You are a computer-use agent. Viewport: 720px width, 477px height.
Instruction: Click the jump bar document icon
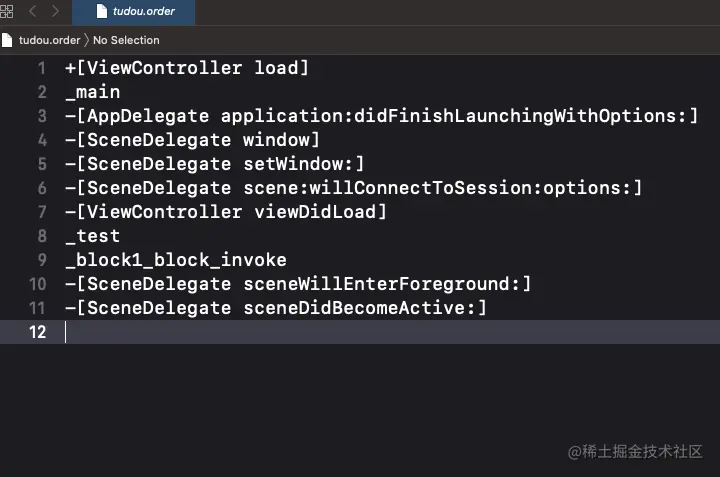coord(8,40)
